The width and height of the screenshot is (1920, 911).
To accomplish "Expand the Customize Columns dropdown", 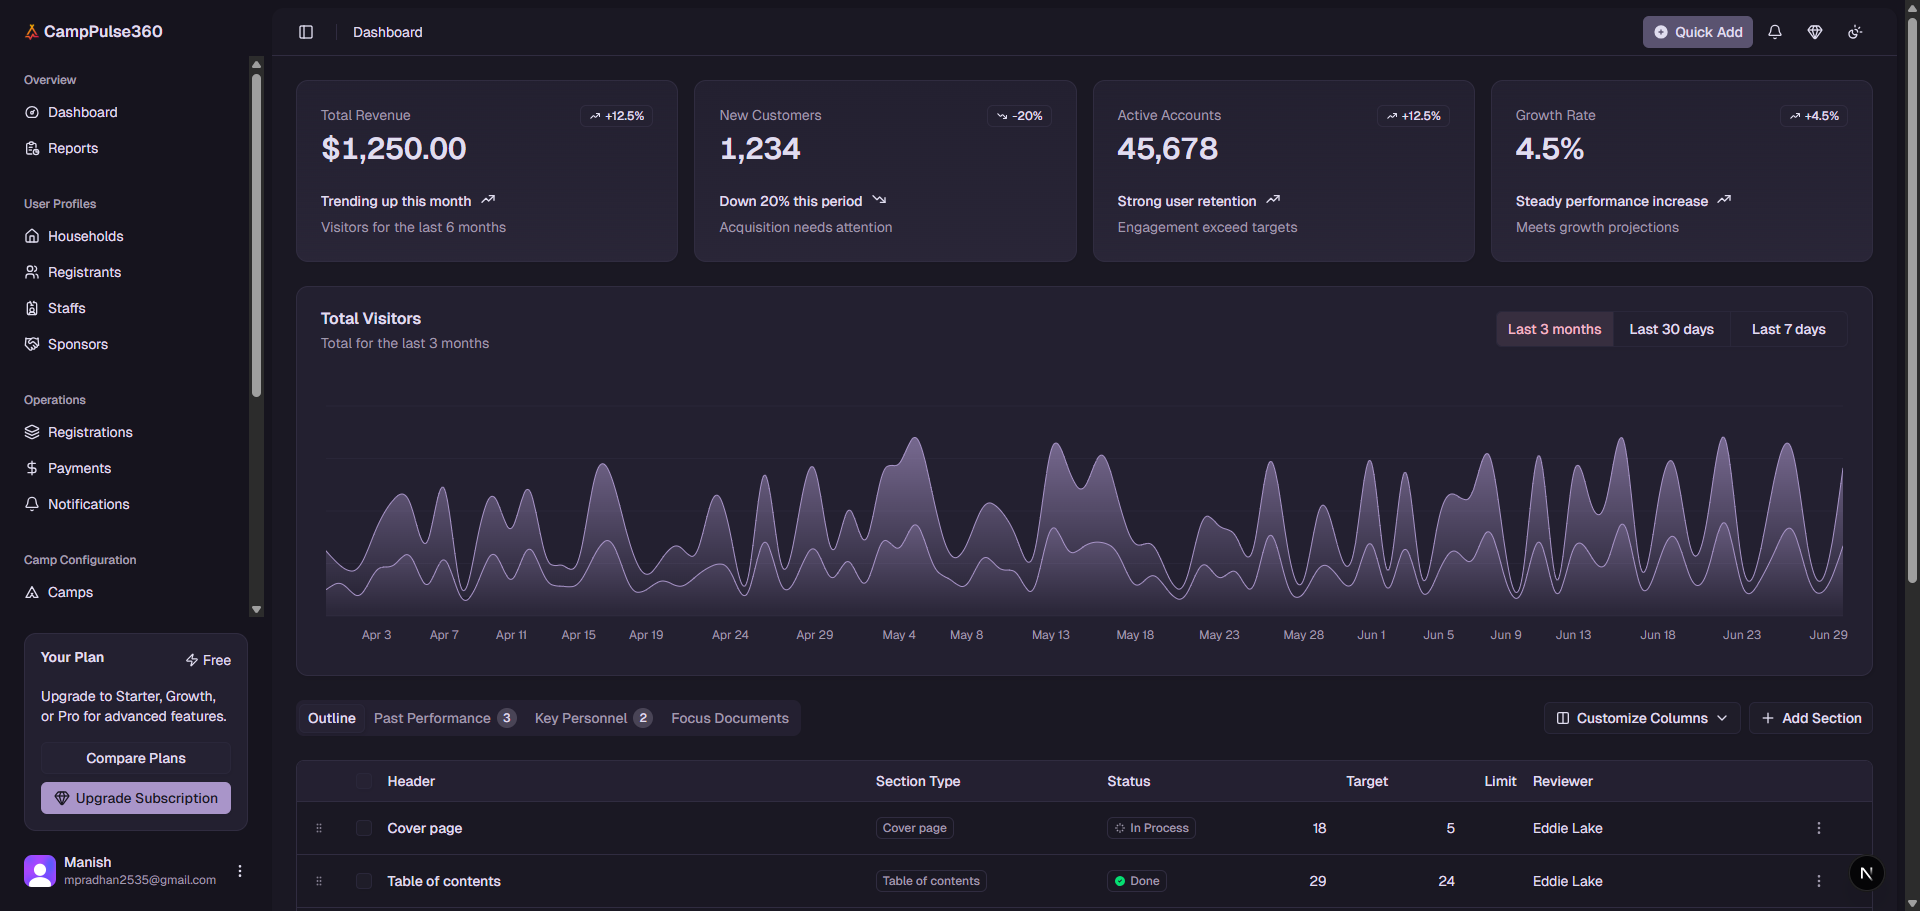I will [x=1641, y=718].
